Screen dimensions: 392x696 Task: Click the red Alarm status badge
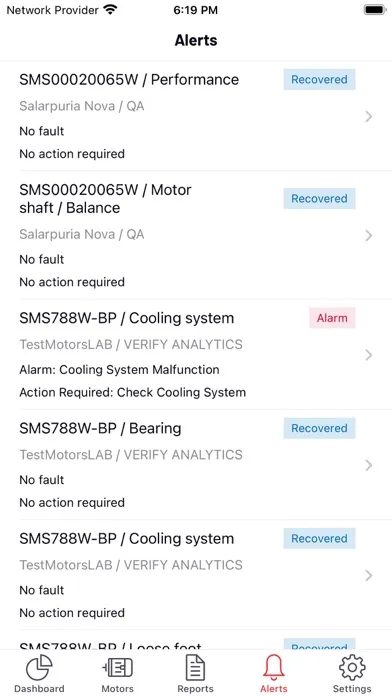[x=332, y=318]
